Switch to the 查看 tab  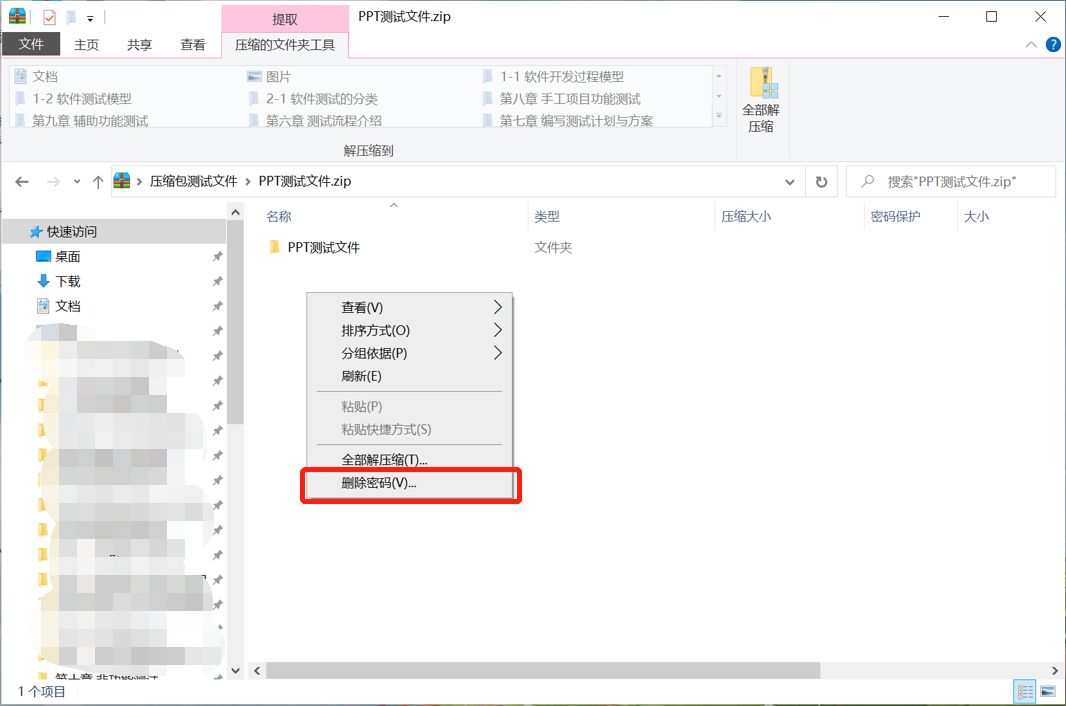pyautogui.click(x=192, y=45)
